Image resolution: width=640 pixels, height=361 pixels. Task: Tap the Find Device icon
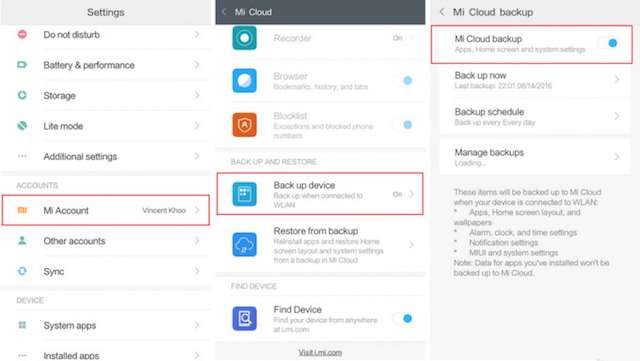244,318
